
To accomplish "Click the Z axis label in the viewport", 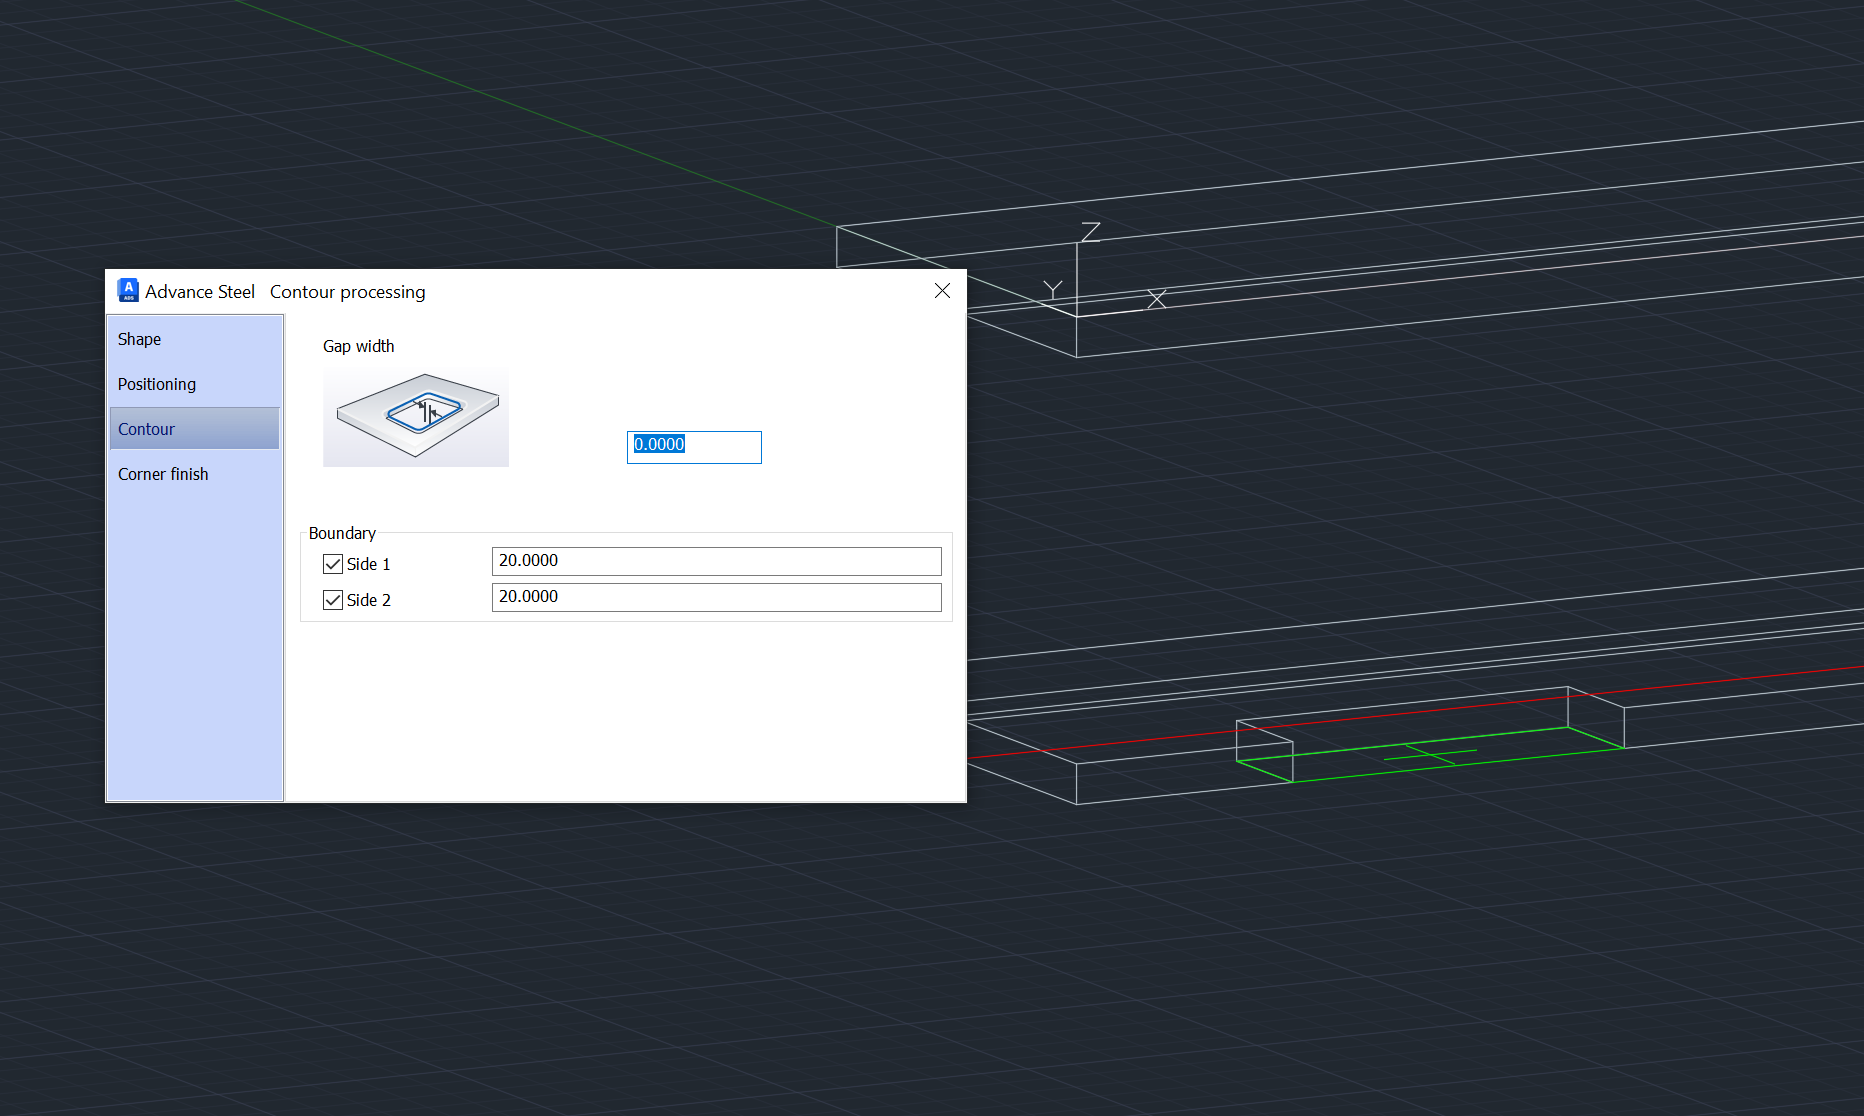I will pyautogui.click(x=1091, y=232).
